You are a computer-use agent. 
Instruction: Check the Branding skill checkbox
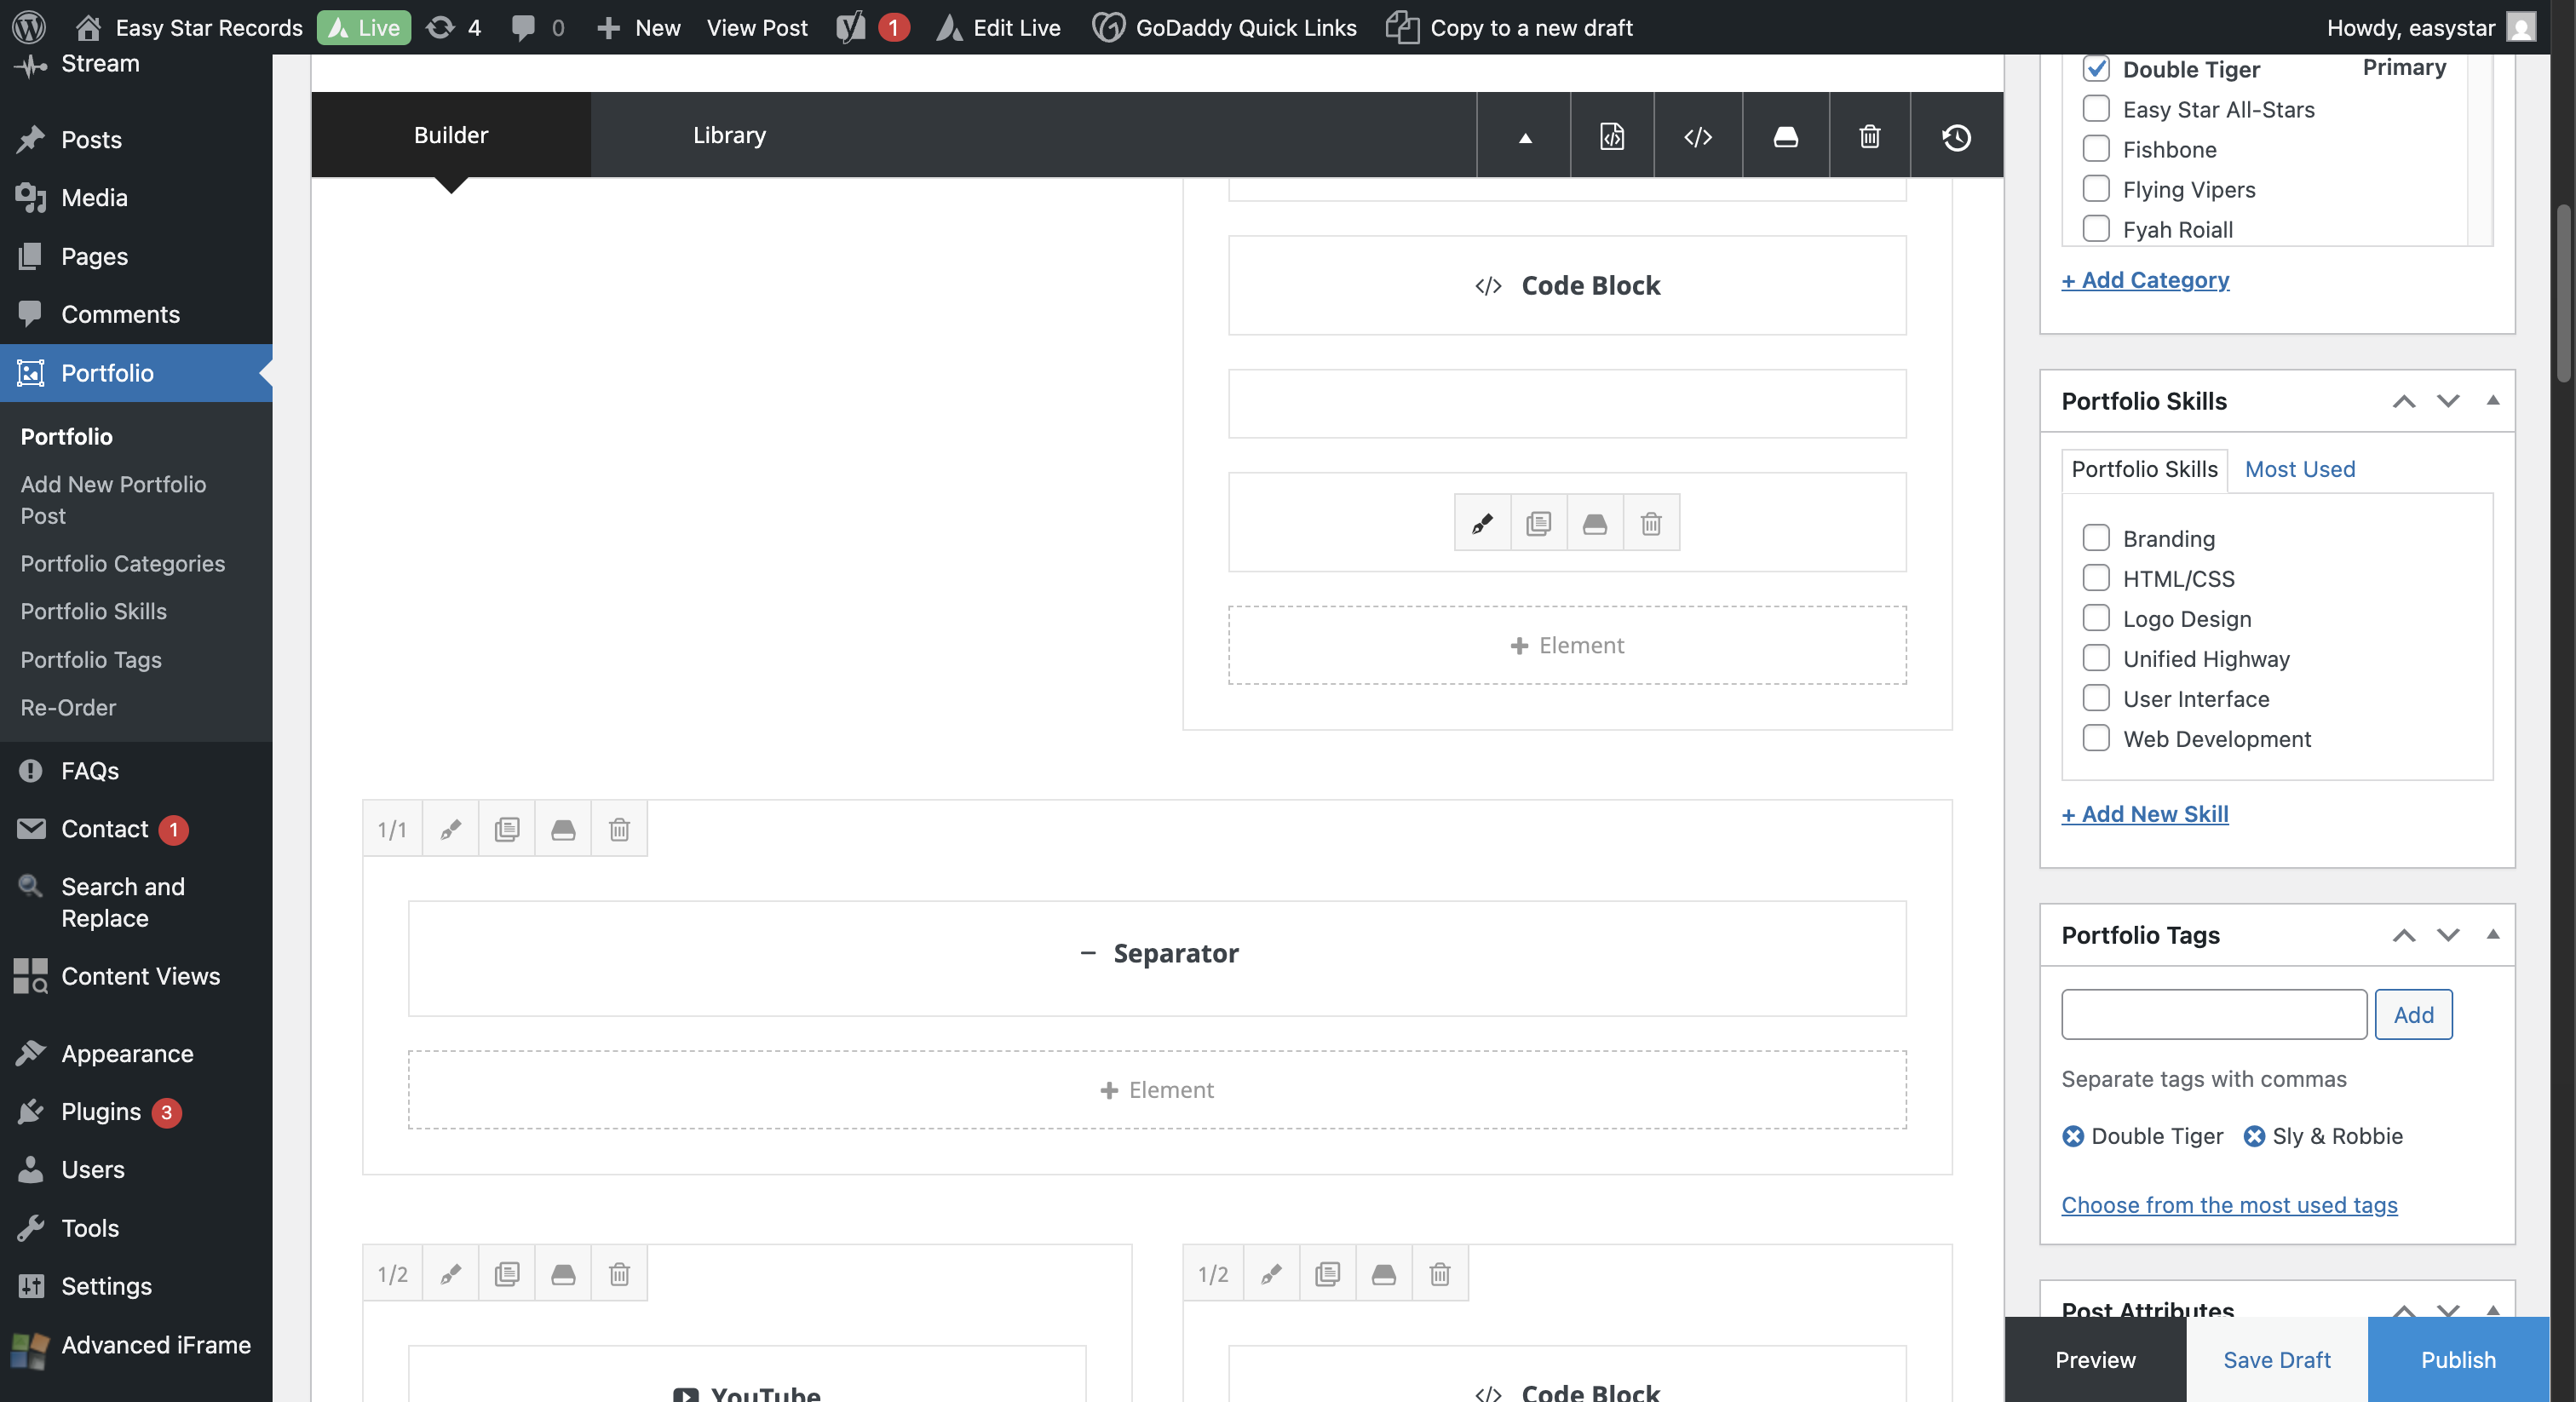[2096, 538]
